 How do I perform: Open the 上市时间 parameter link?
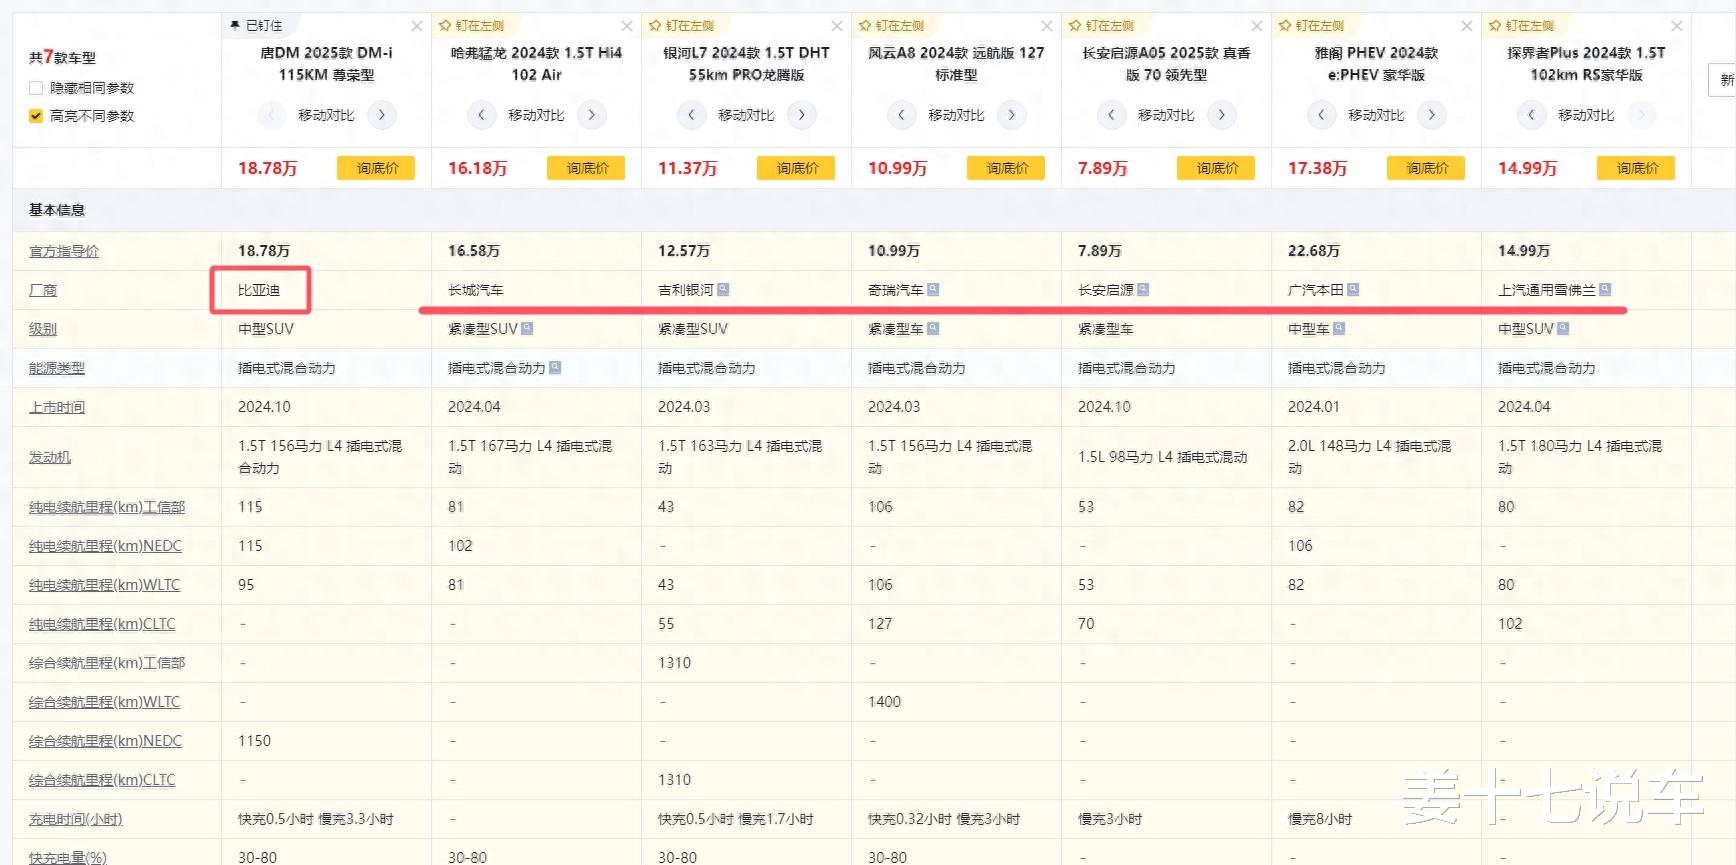(57, 407)
